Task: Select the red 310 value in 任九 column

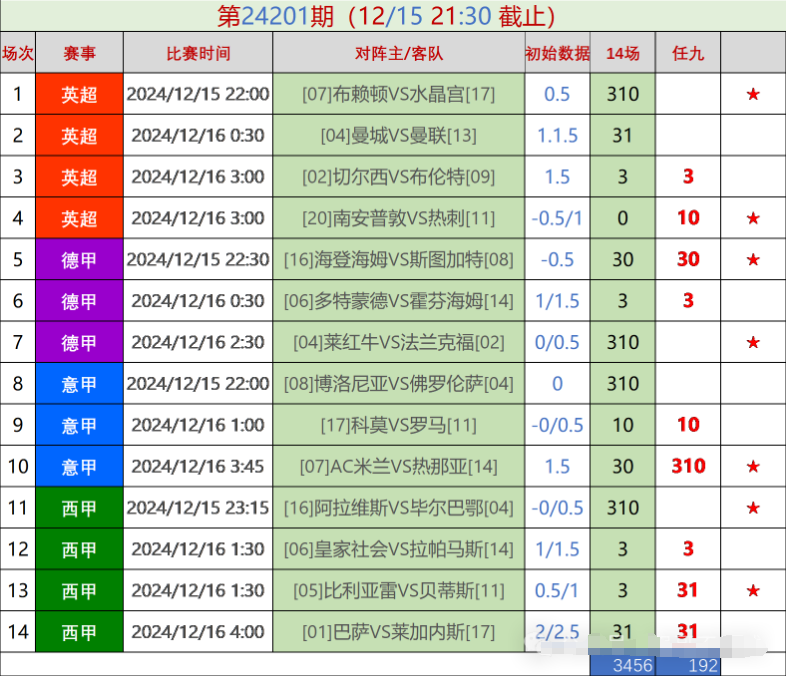Action: 687,466
